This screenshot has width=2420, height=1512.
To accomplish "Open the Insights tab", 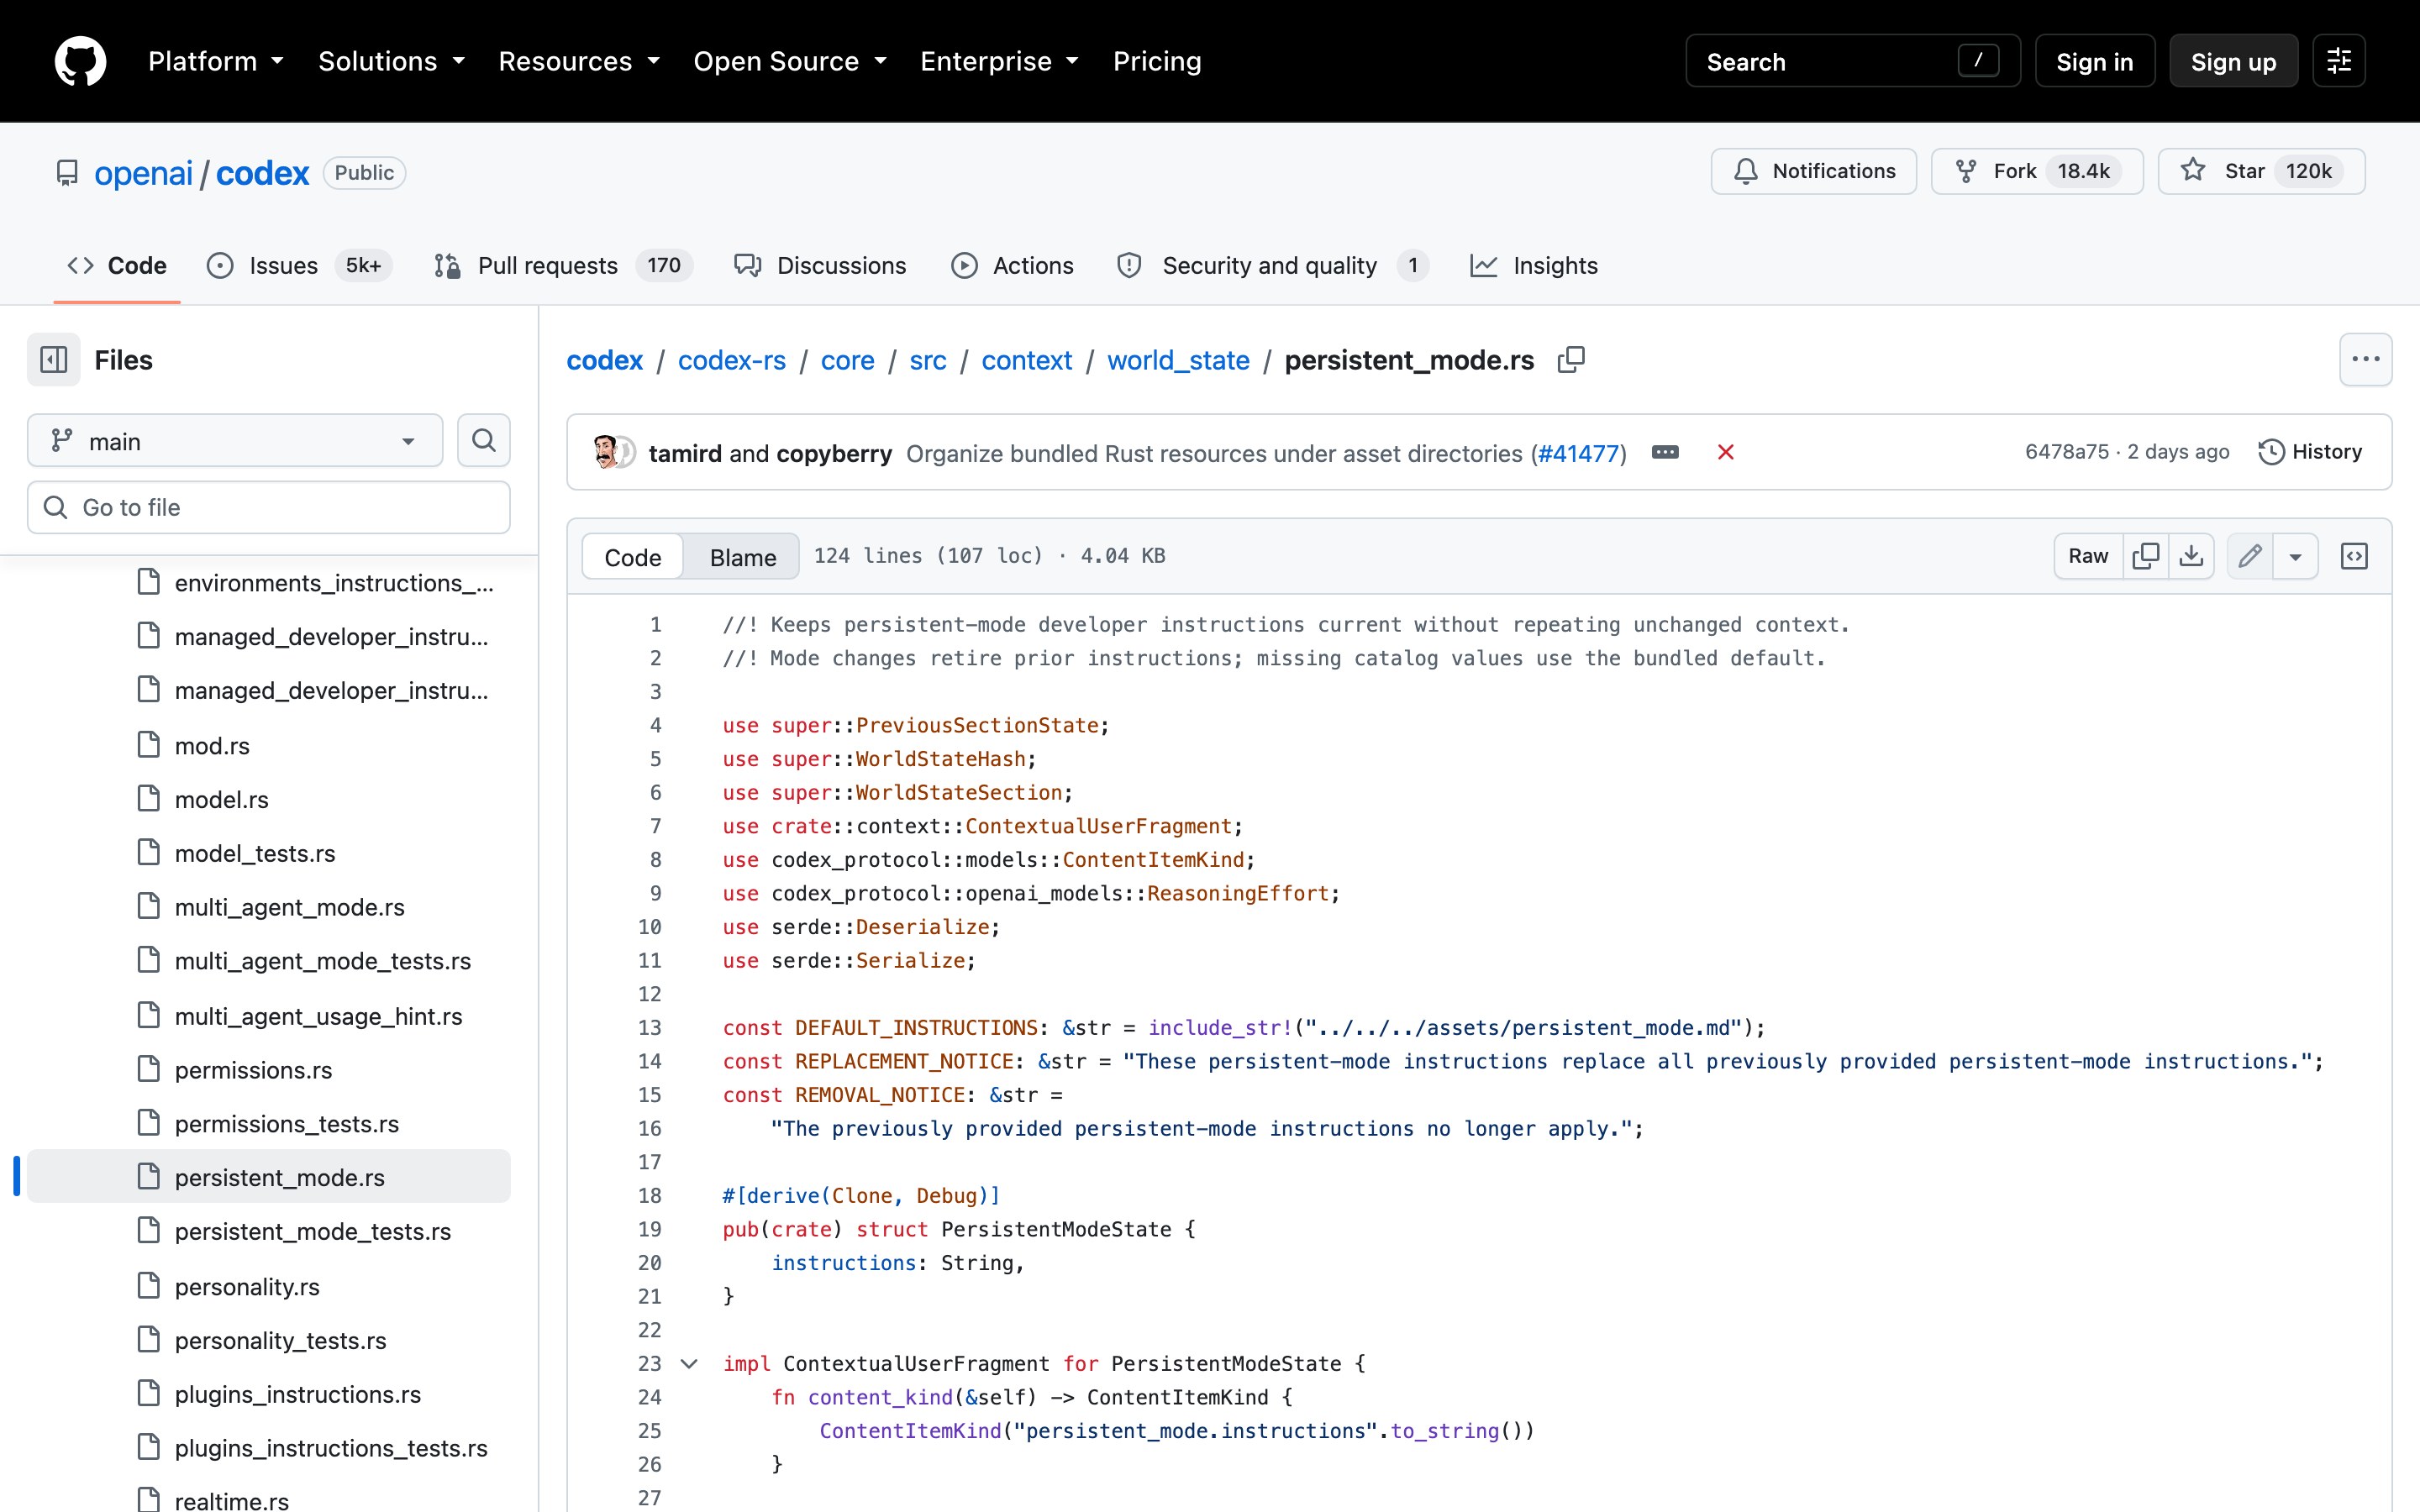I will [x=1534, y=266].
